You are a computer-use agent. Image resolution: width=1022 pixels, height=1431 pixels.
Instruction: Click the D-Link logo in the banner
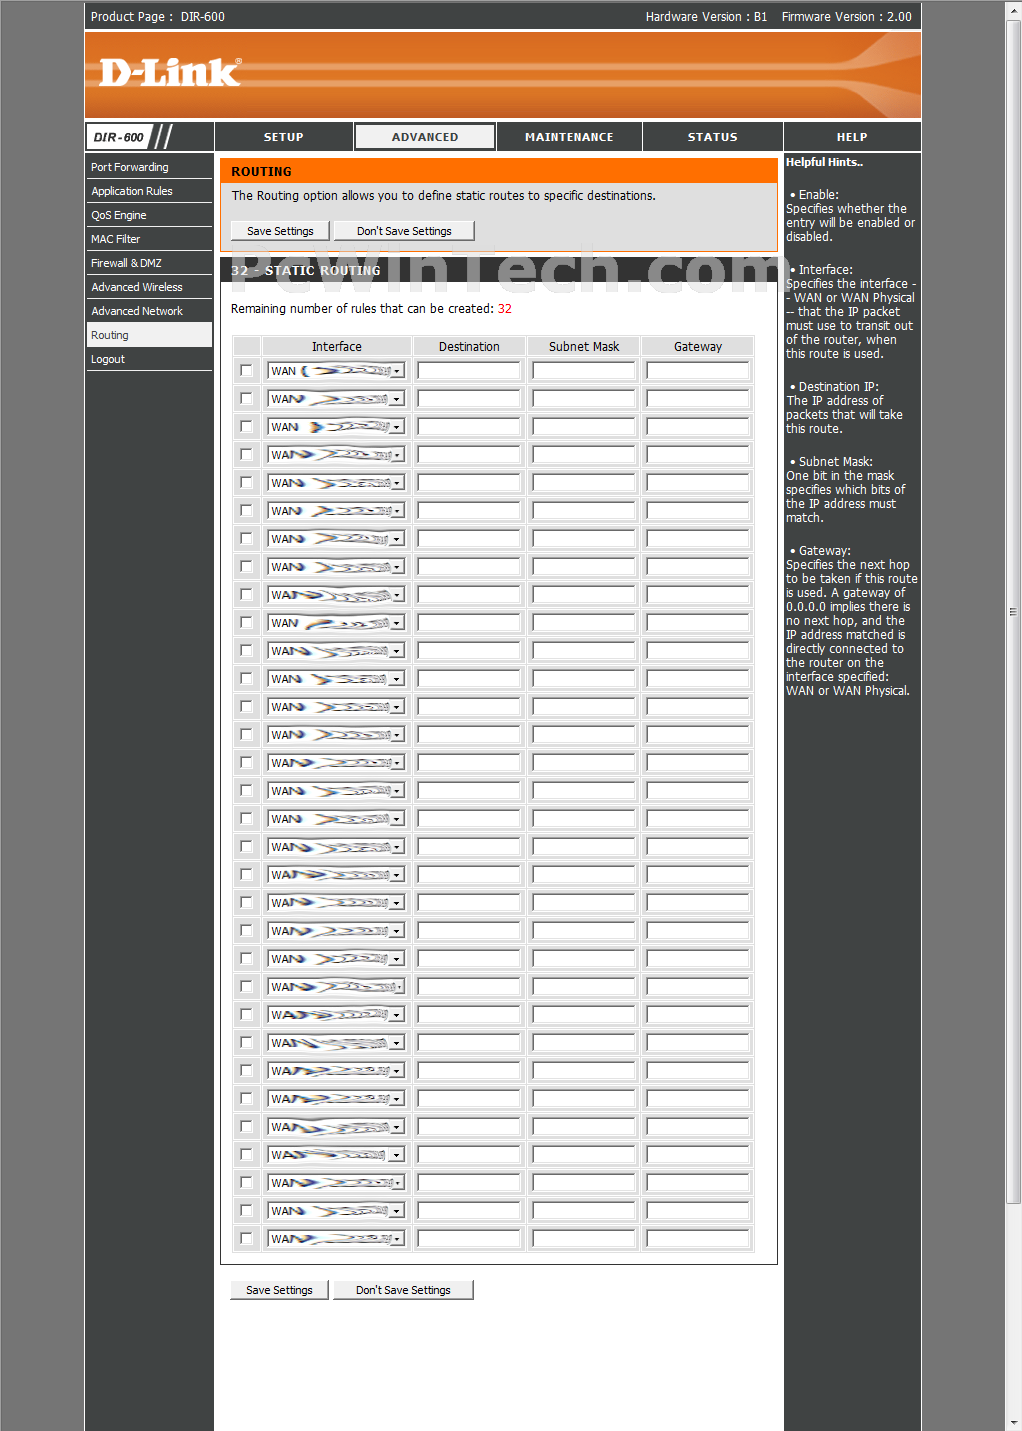tap(170, 72)
